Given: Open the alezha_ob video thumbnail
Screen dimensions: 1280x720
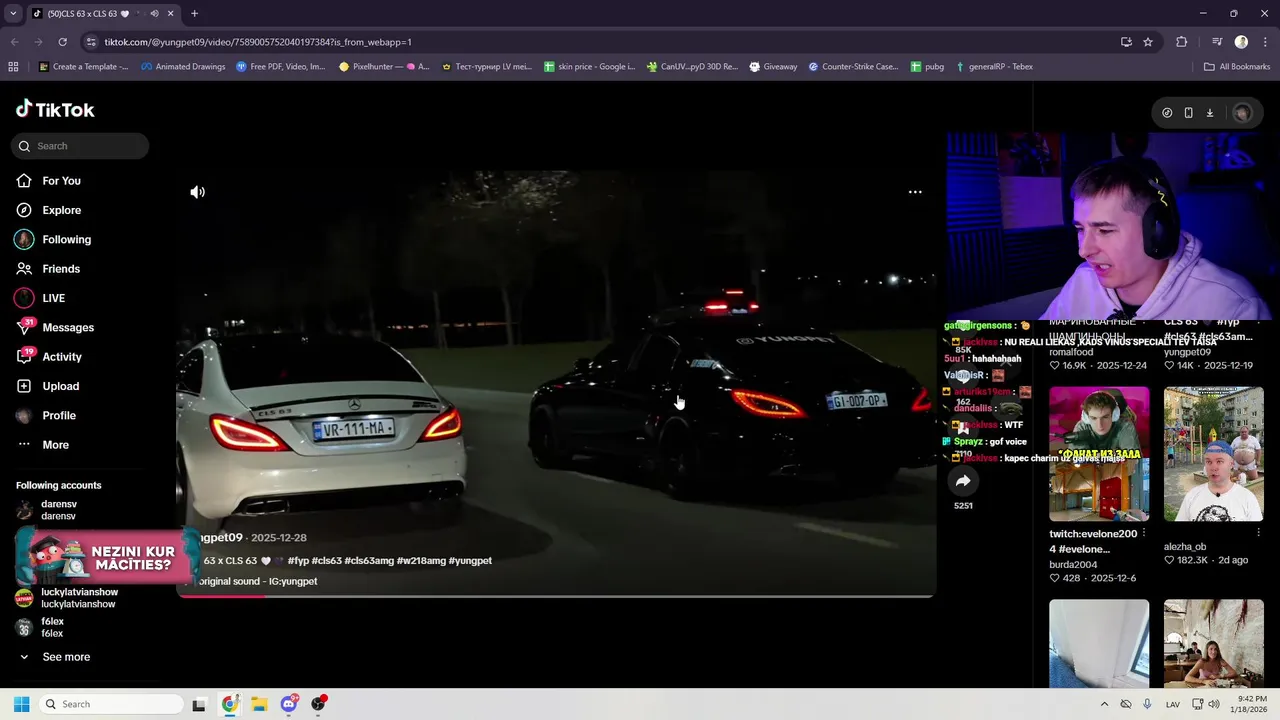Looking at the screenshot, I should click(1213, 454).
